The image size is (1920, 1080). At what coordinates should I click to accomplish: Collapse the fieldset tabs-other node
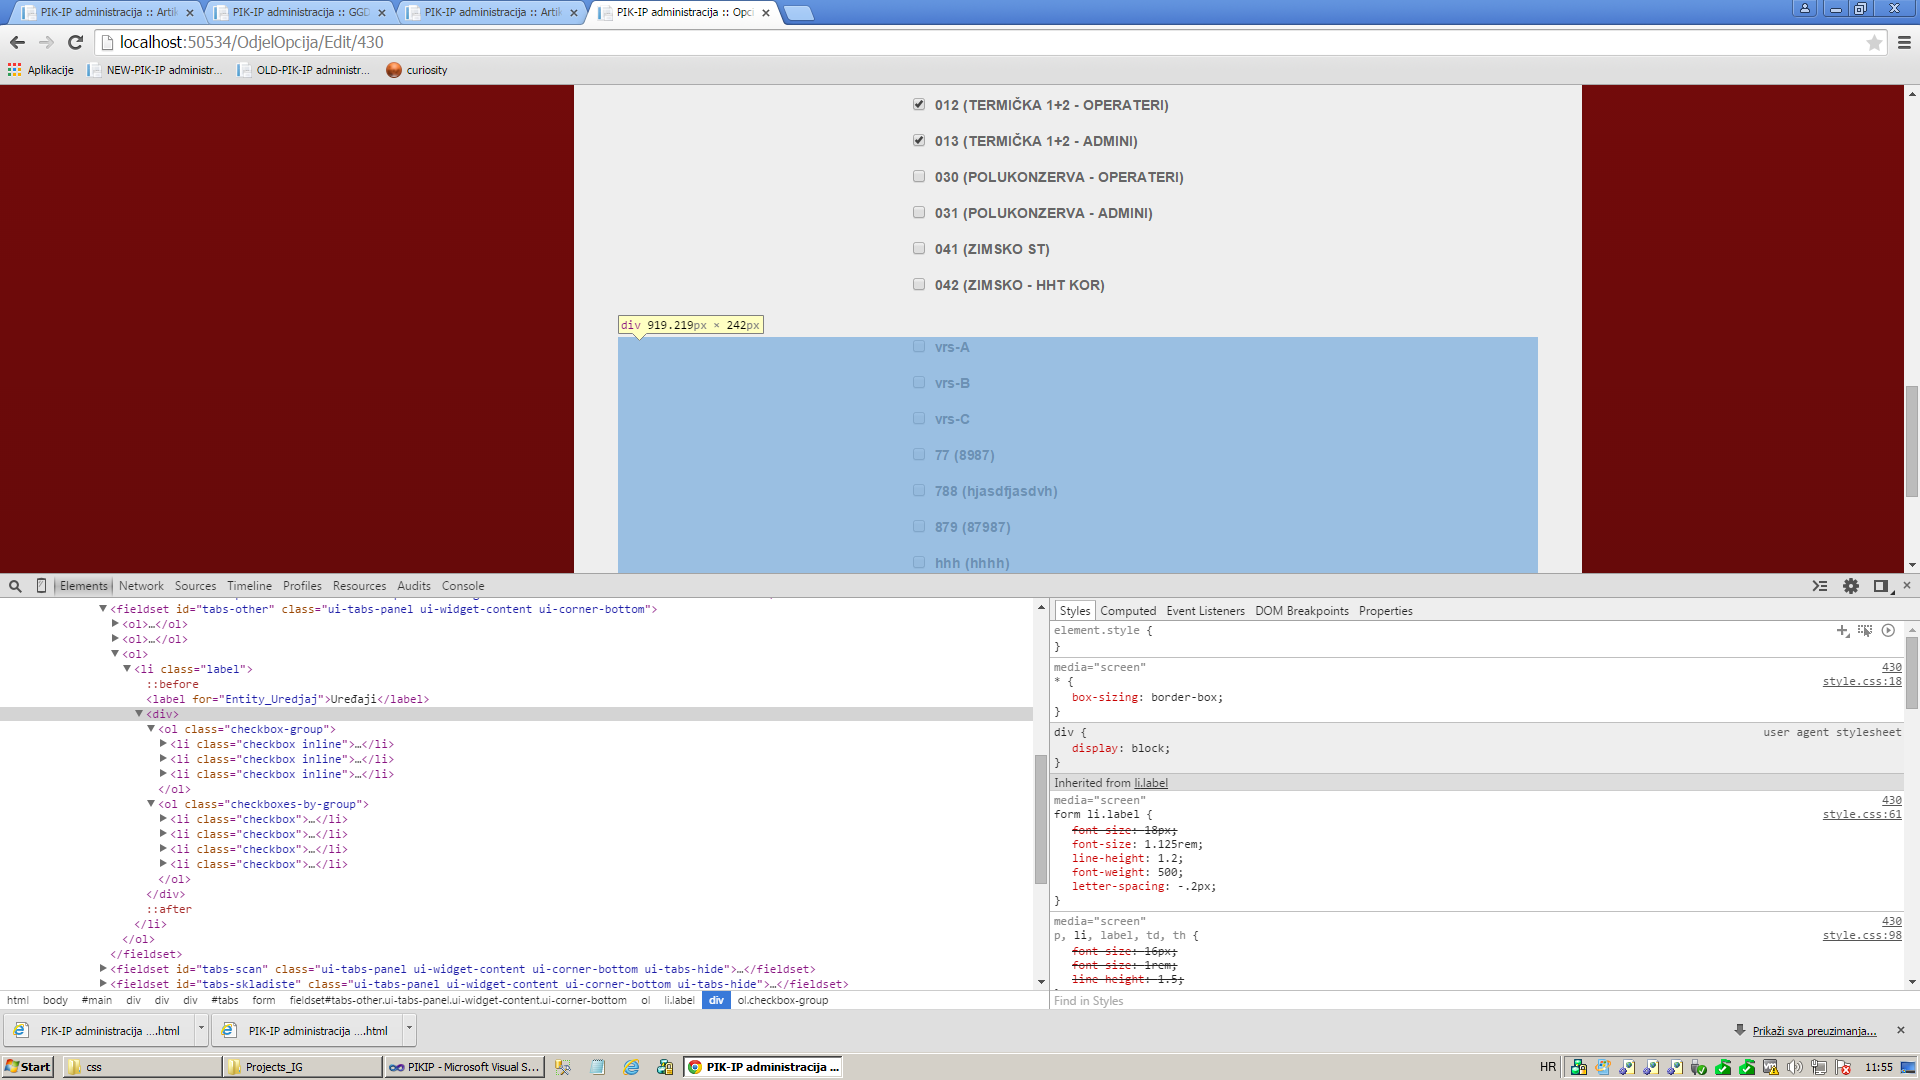coord(103,608)
